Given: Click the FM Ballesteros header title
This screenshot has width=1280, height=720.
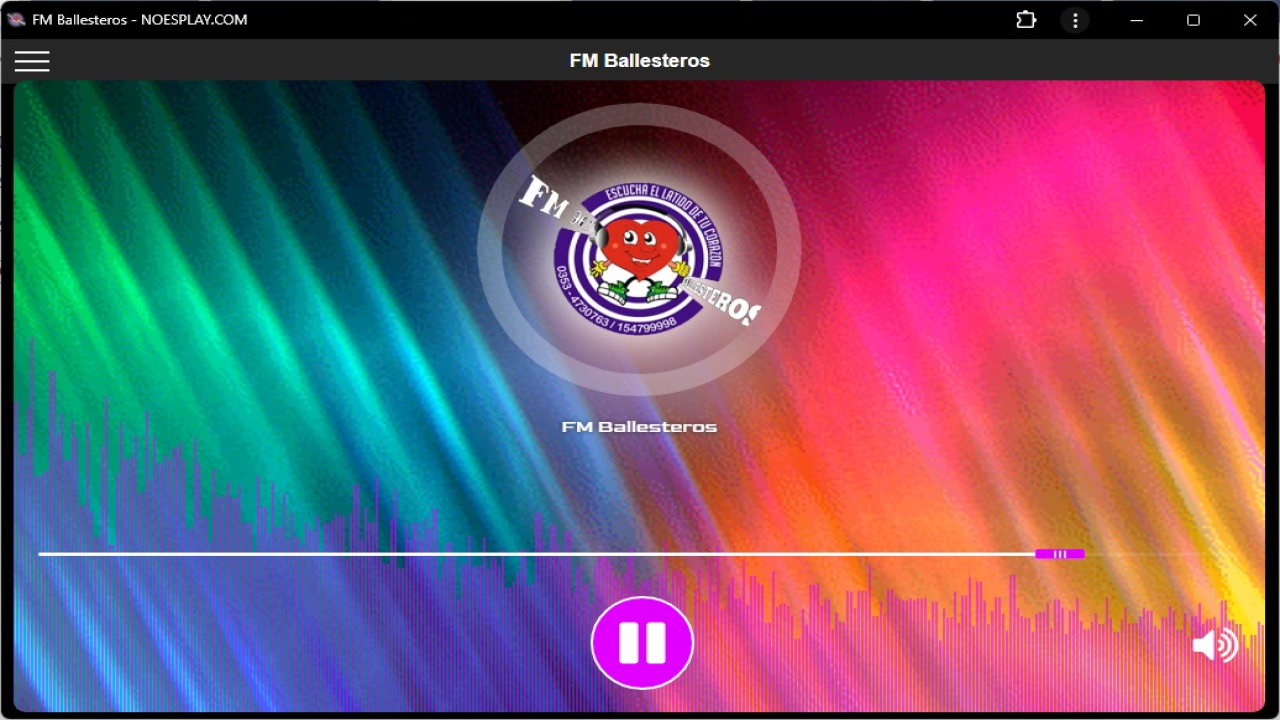Looking at the screenshot, I should click(639, 61).
